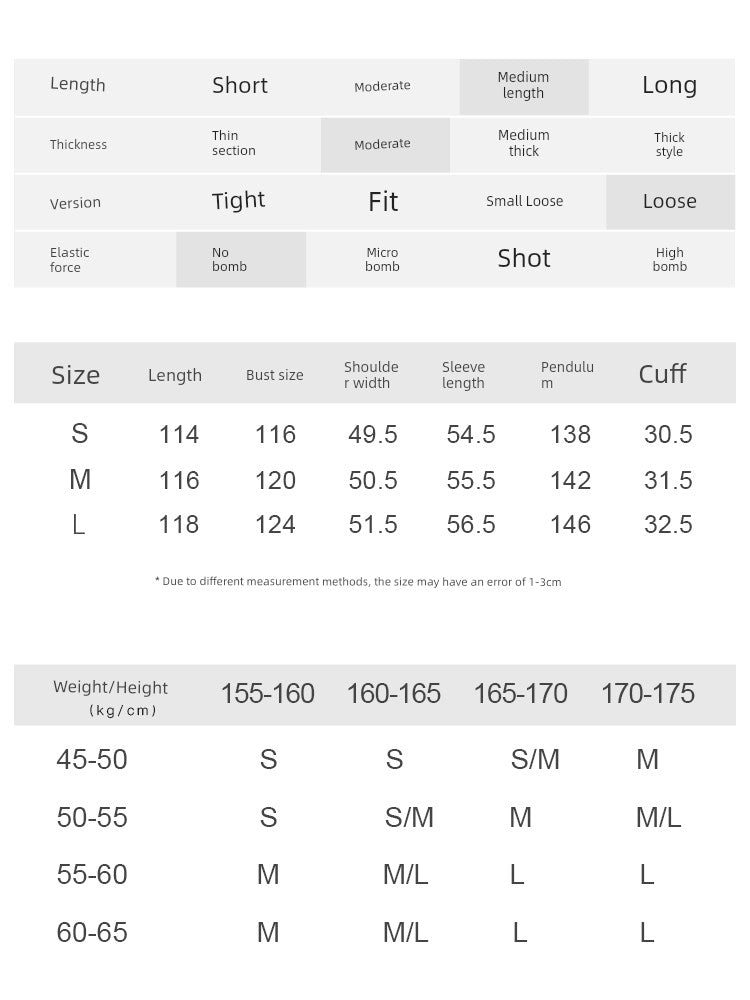The image size is (750, 1000).
Task: Click the Bust size column header
Action: coord(275,375)
